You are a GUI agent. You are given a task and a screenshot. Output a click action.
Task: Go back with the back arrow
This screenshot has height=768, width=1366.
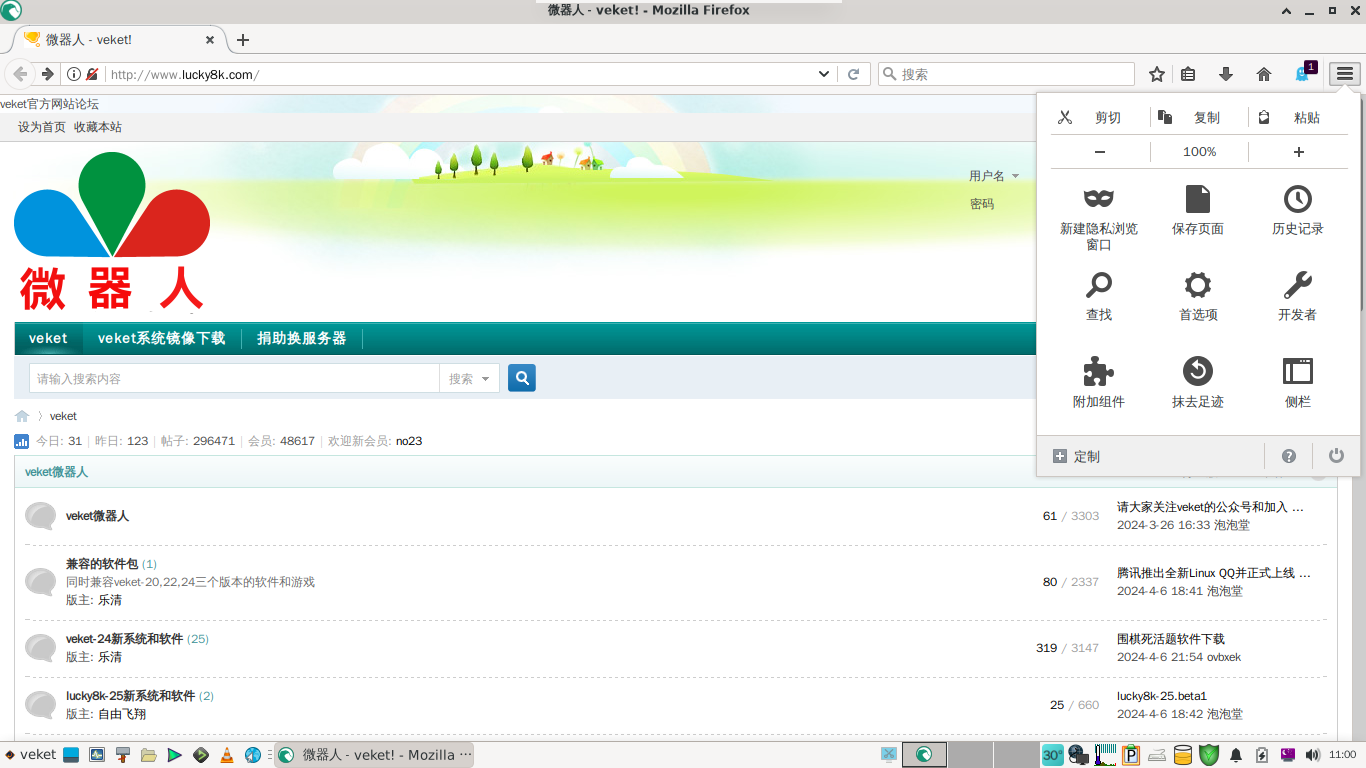[20, 74]
